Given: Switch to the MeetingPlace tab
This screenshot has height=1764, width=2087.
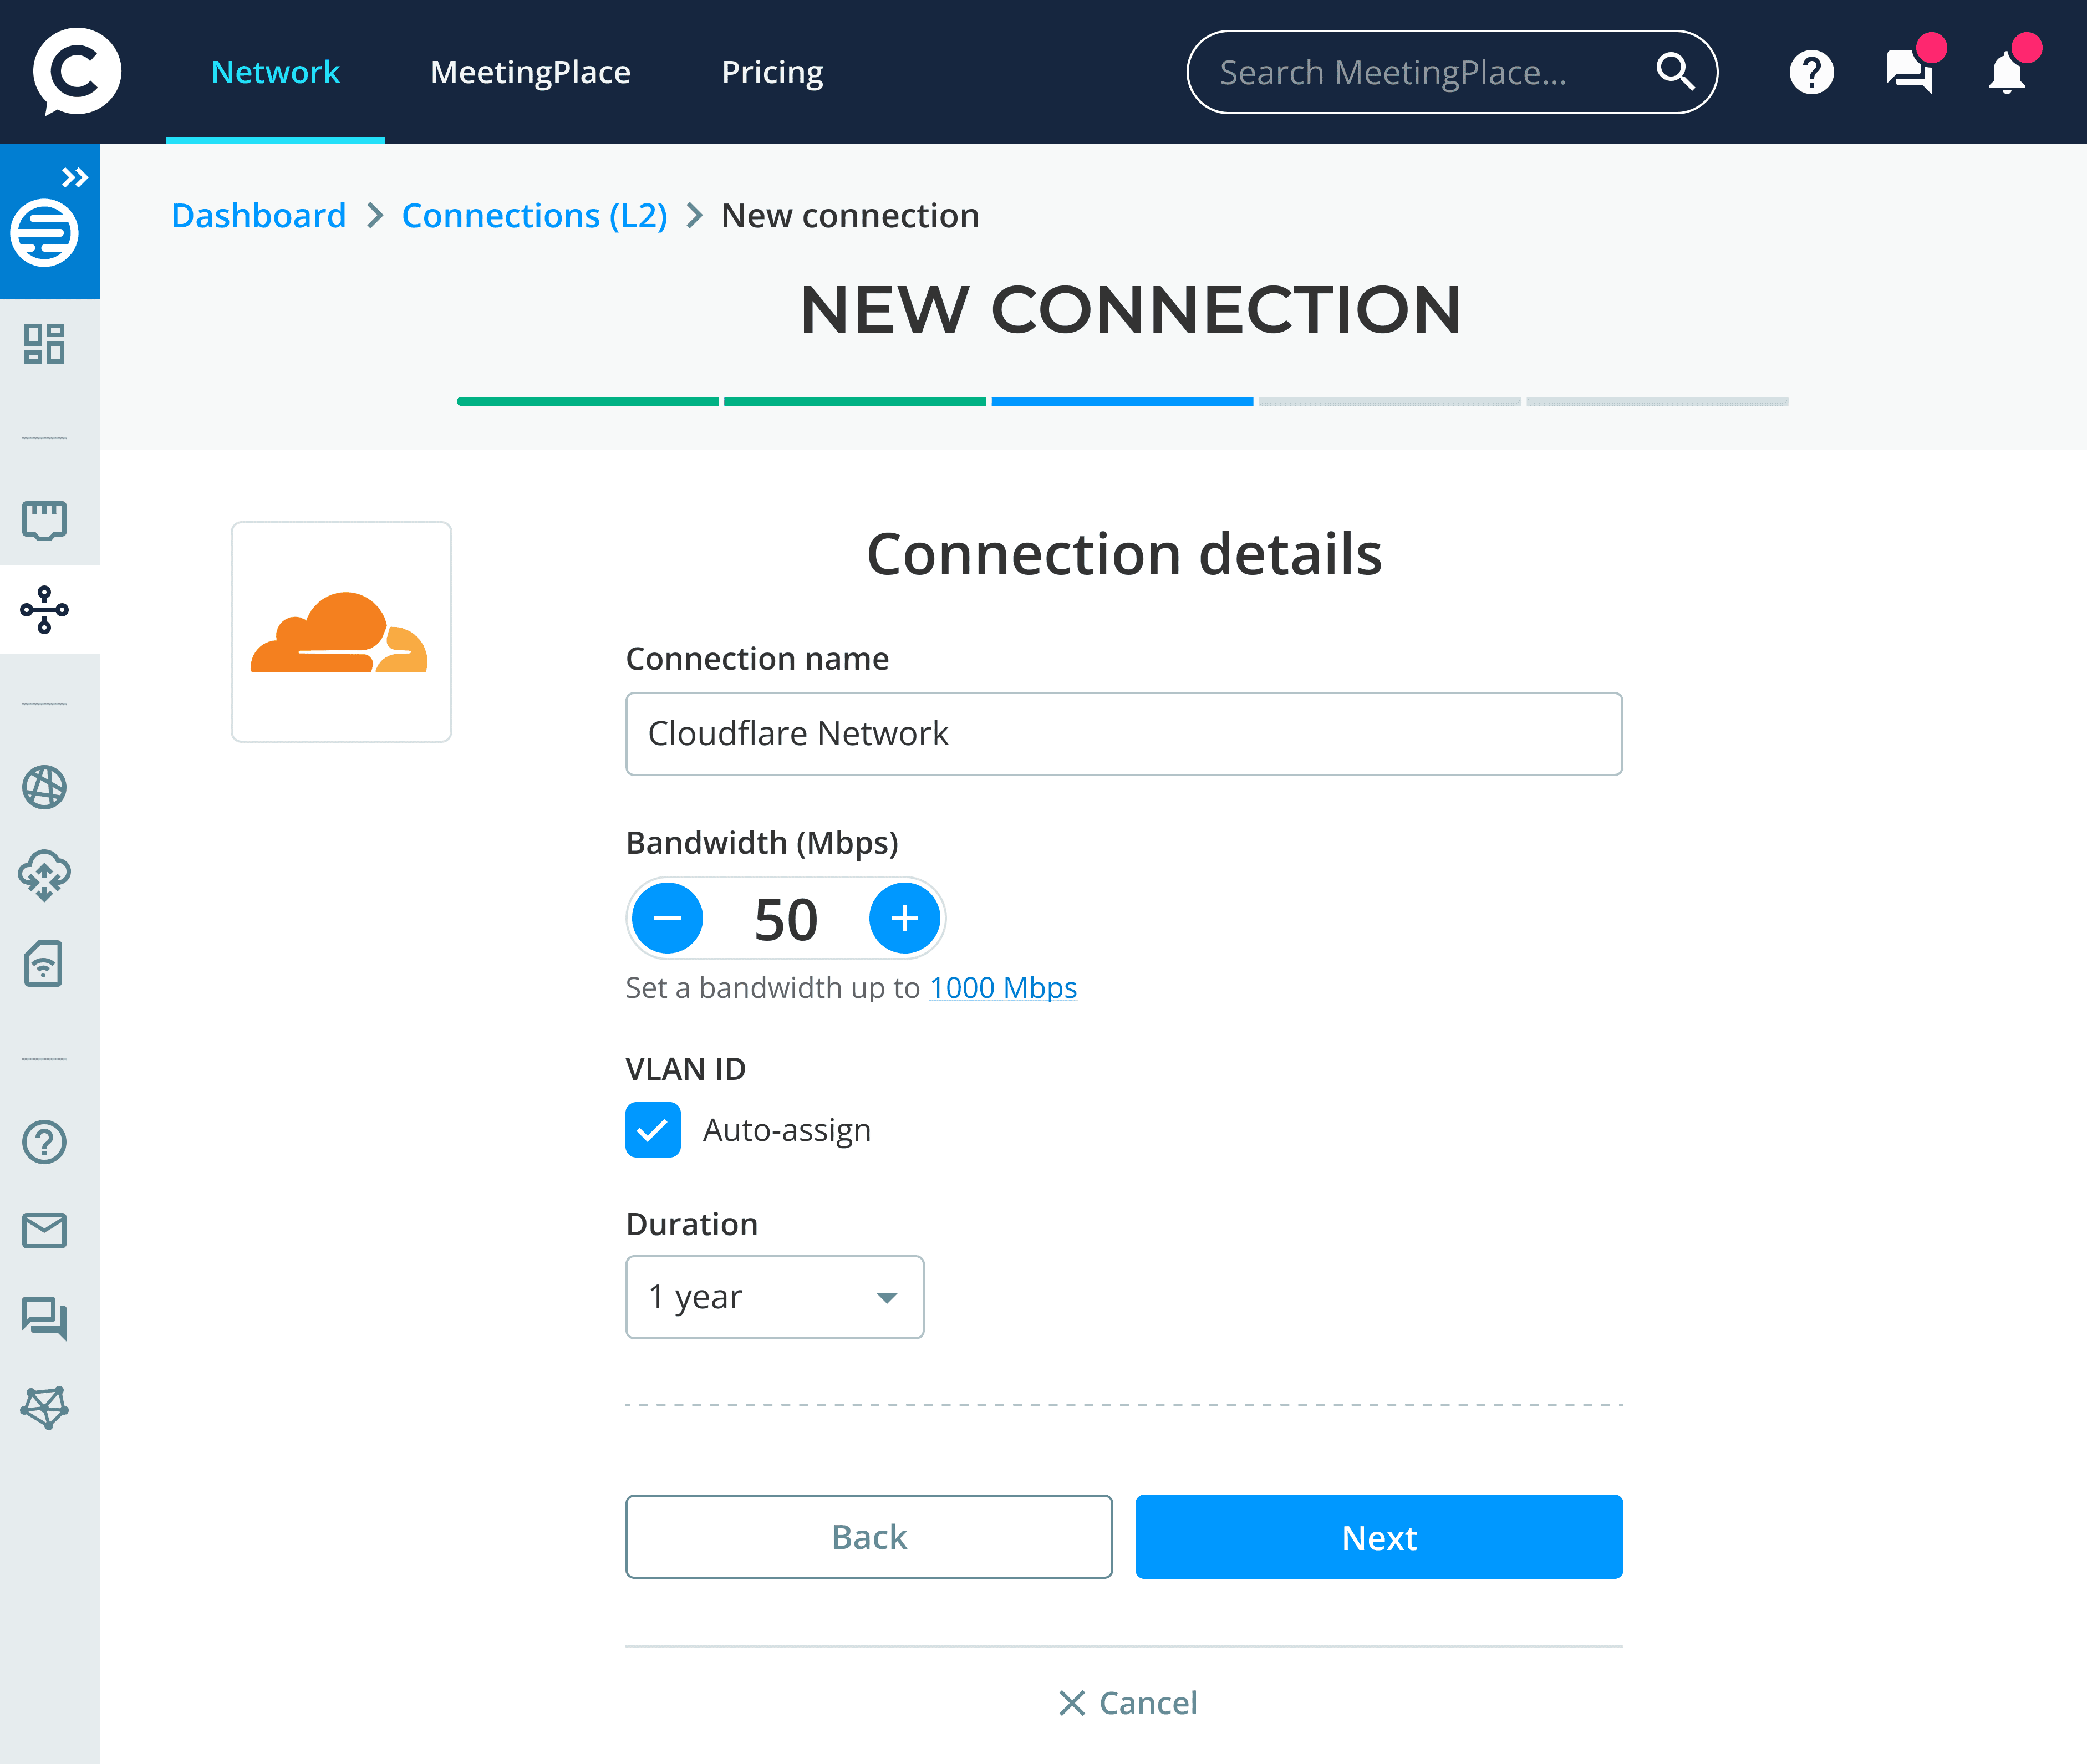Looking at the screenshot, I should pos(530,72).
